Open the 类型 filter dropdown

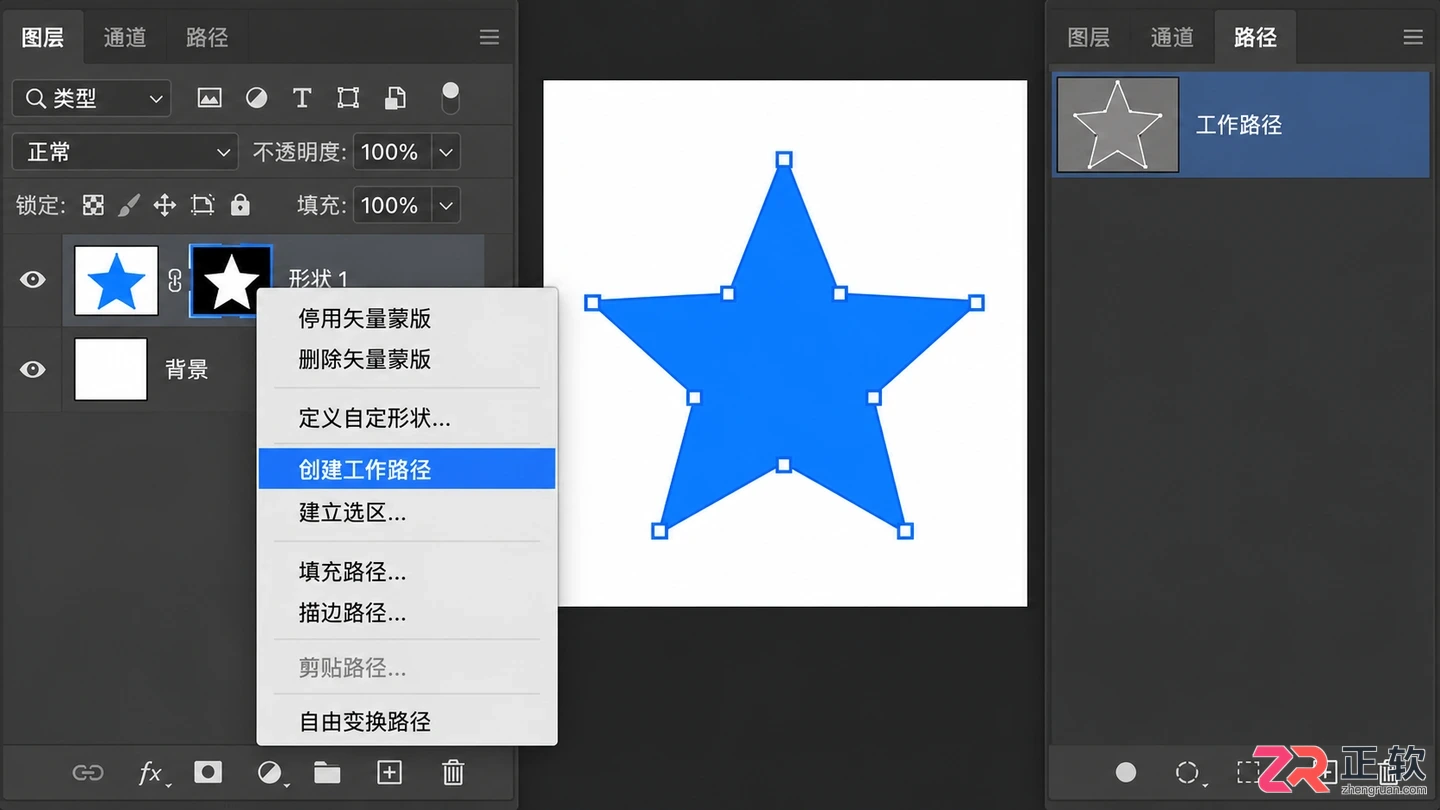click(x=92, y=98)
